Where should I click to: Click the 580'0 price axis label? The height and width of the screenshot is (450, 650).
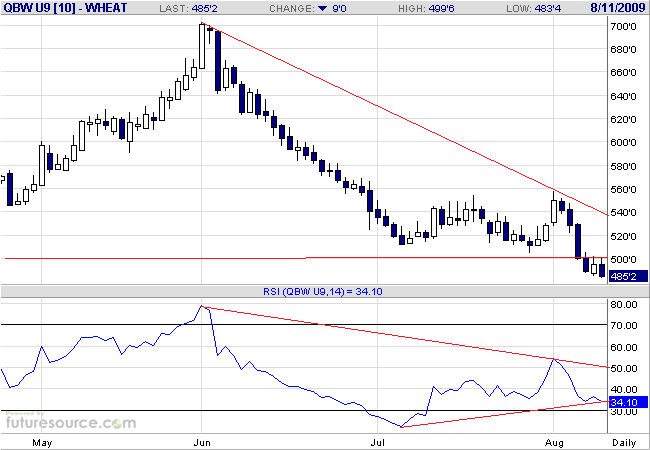(x=623, y=167)
